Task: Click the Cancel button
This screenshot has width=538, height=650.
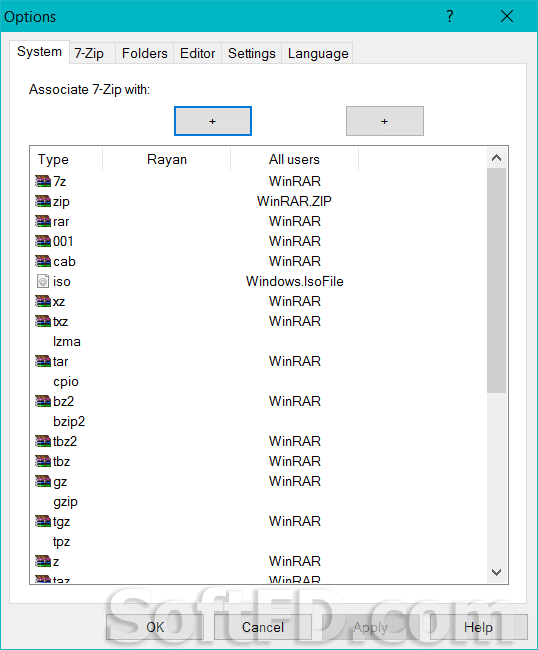Action: click(263, 627)
